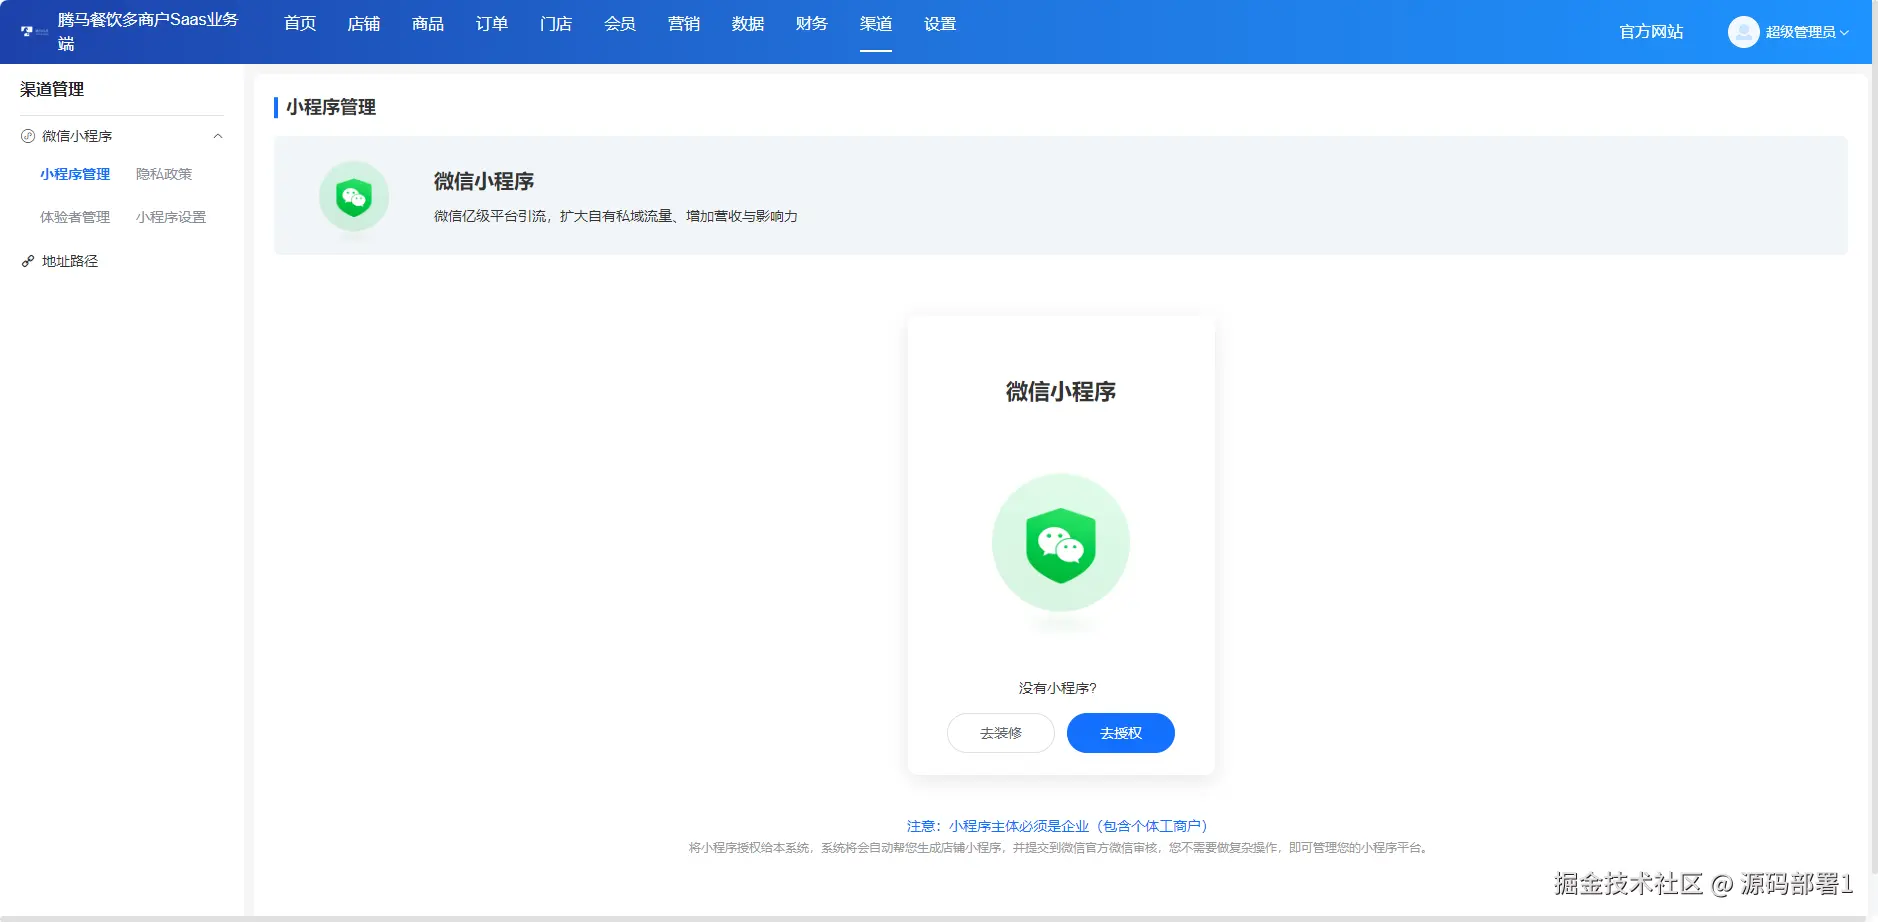Screen dimensions: 1878x922
Task: Click the banner's 微信小程序 title
Action: pos(484,181)
